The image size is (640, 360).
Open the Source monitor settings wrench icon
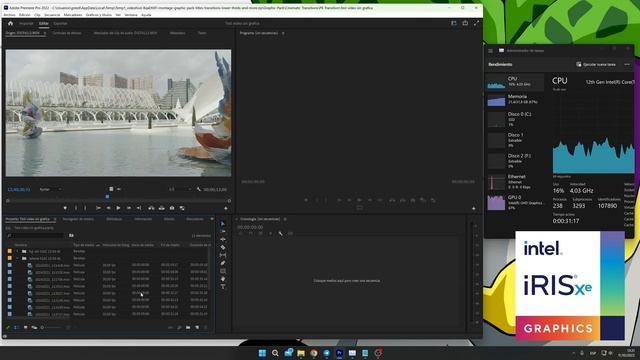[199, 189]
